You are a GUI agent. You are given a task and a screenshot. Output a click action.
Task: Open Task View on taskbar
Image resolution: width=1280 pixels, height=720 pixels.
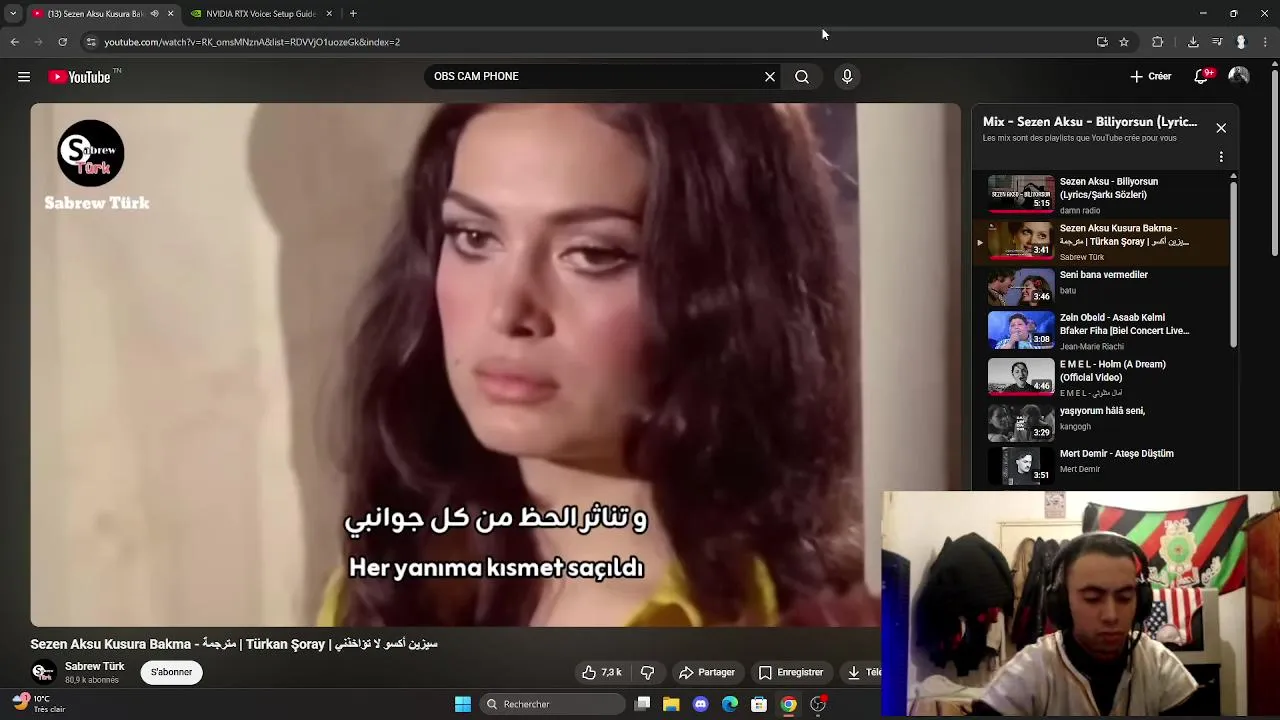pyautogui.click(x=643, y=705)
